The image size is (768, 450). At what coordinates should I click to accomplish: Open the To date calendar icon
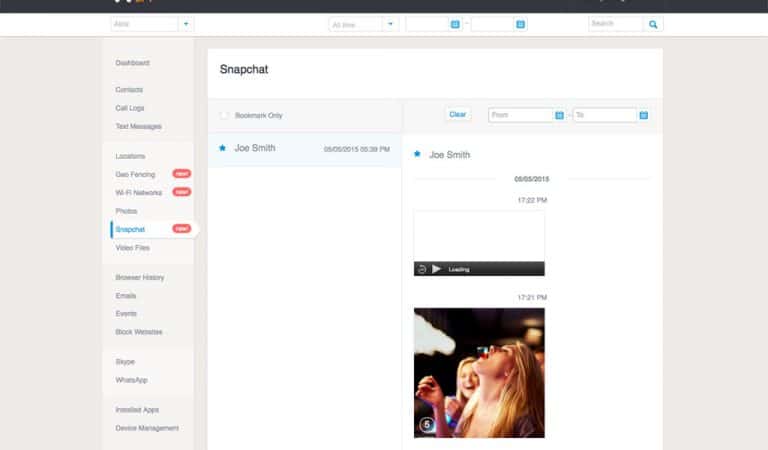643,115
